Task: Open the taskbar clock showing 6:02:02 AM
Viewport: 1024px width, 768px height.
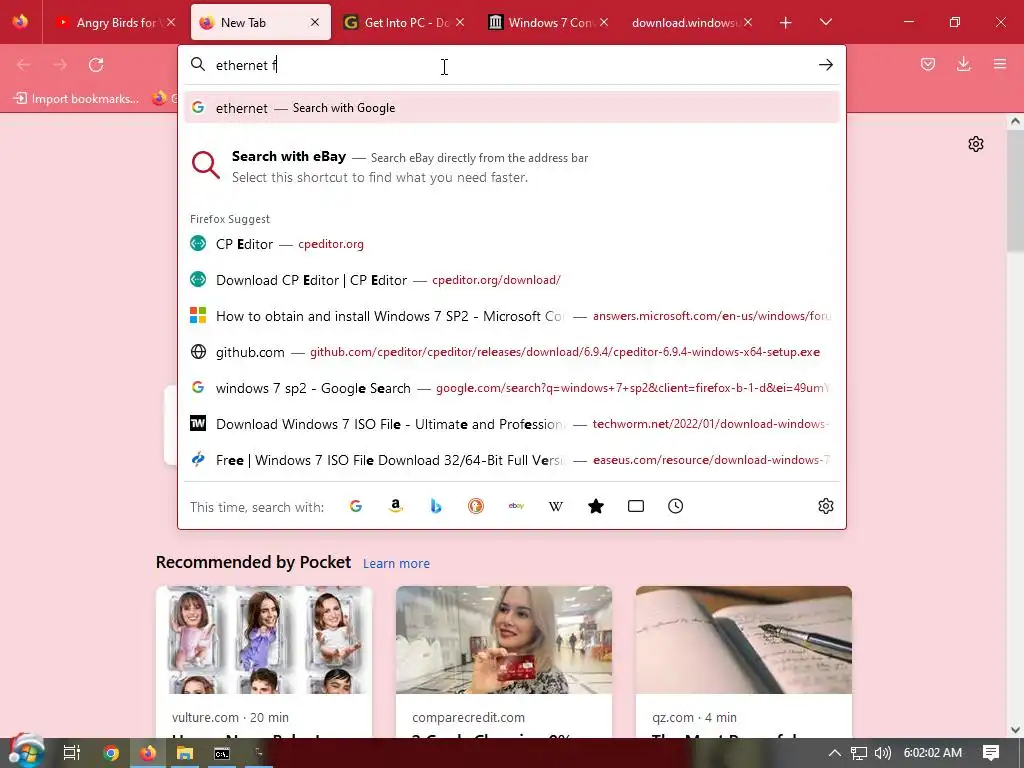Action: [933, 753]
